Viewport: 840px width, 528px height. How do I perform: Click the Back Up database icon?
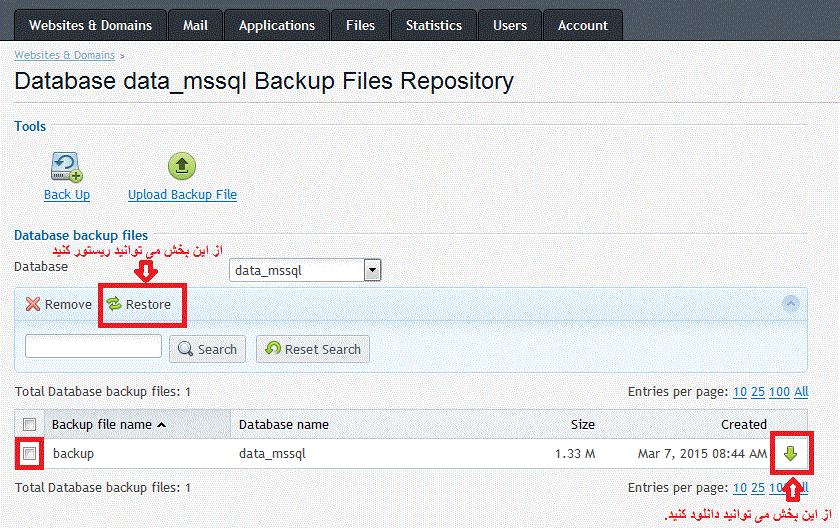pos(67,165)
